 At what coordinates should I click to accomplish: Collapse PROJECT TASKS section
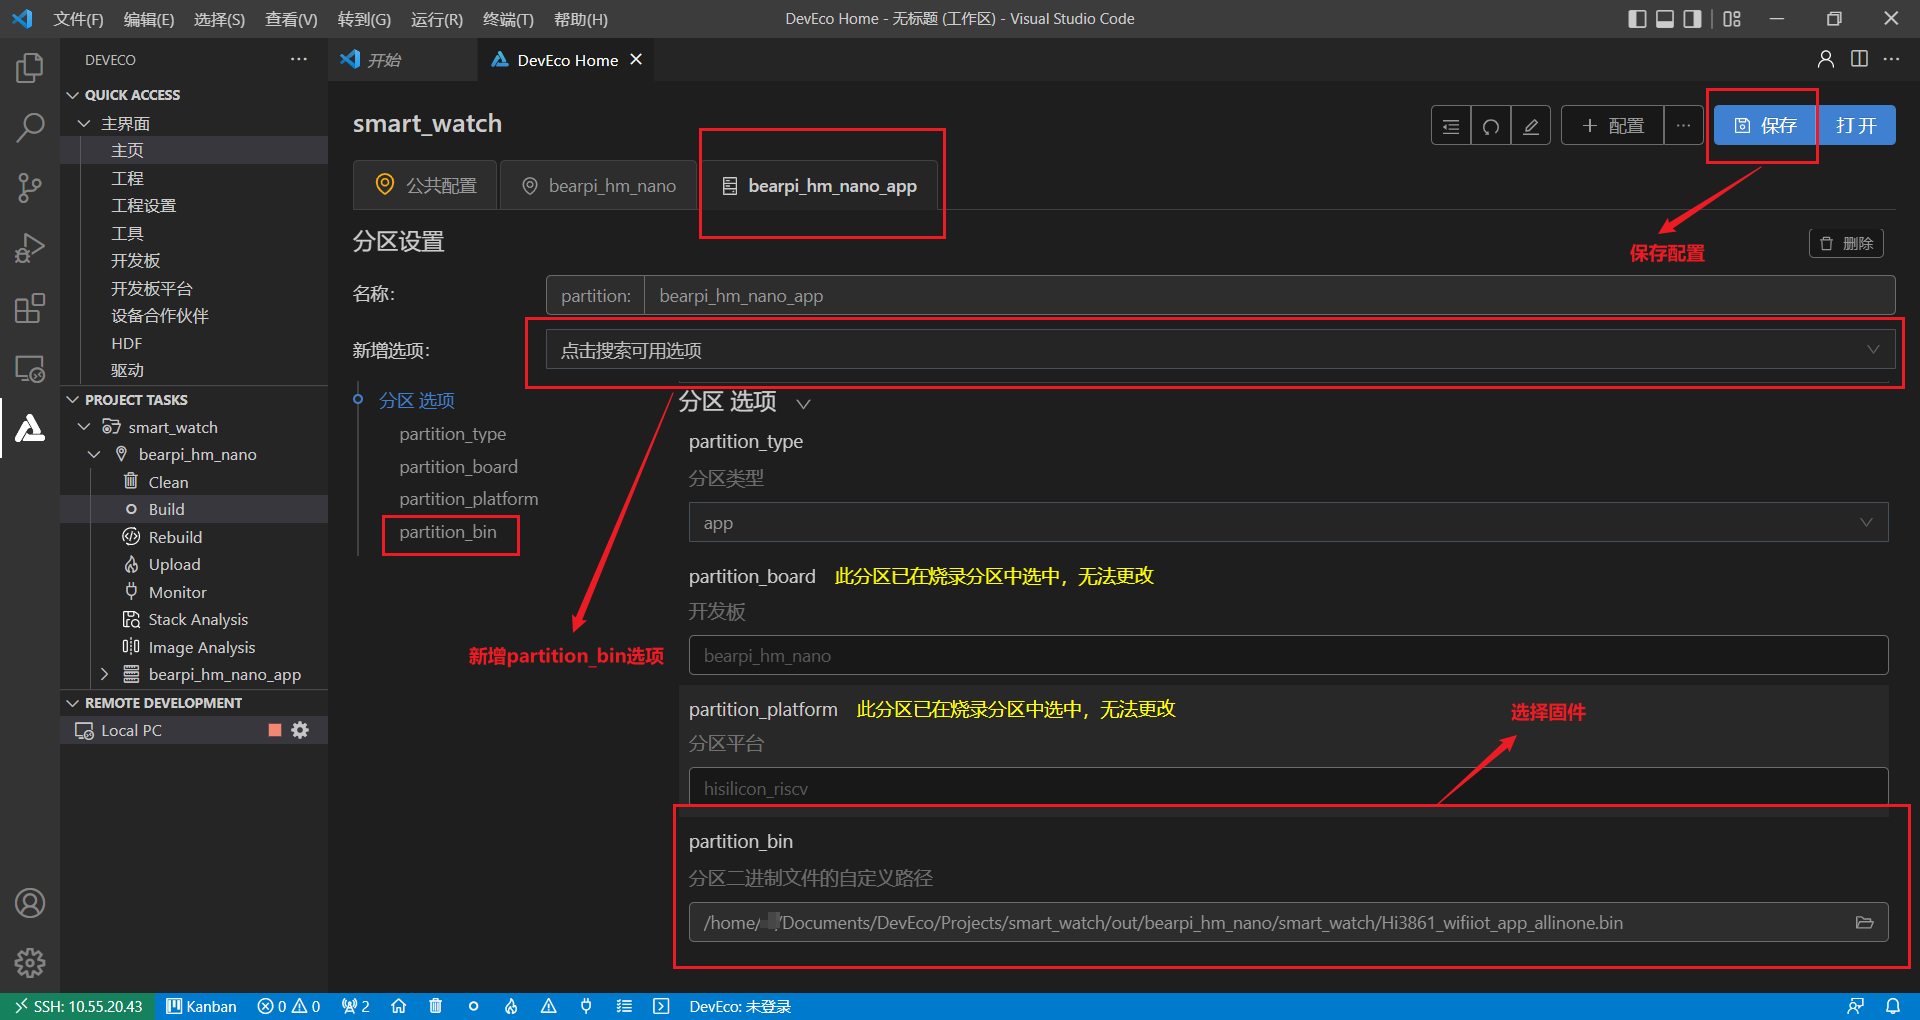click(x=72, y=400)
